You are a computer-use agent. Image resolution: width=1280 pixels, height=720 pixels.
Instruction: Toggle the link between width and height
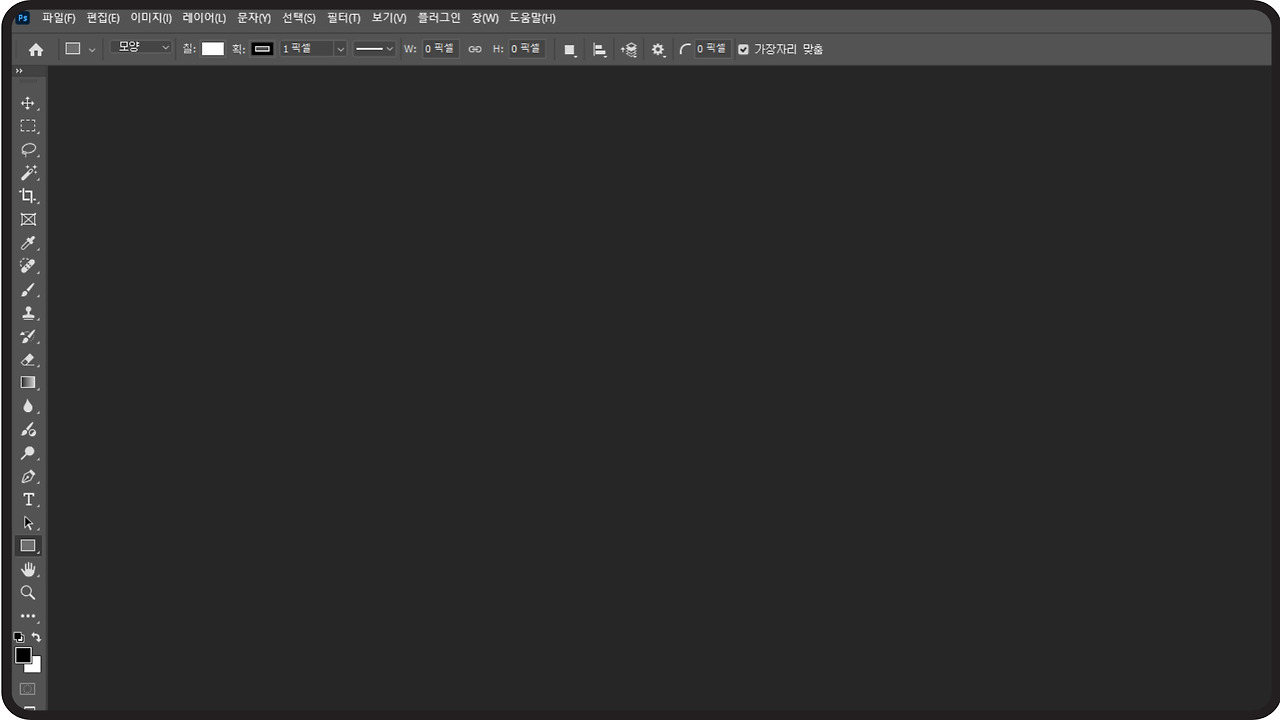(x=475, y=49)
